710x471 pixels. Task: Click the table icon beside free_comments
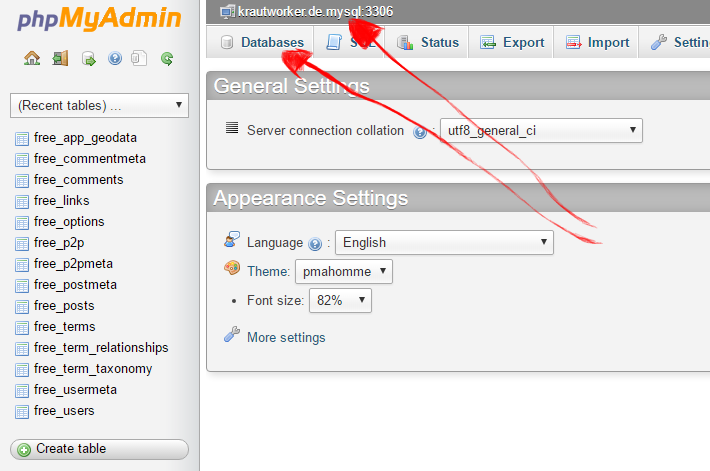[x=22, y=181]
